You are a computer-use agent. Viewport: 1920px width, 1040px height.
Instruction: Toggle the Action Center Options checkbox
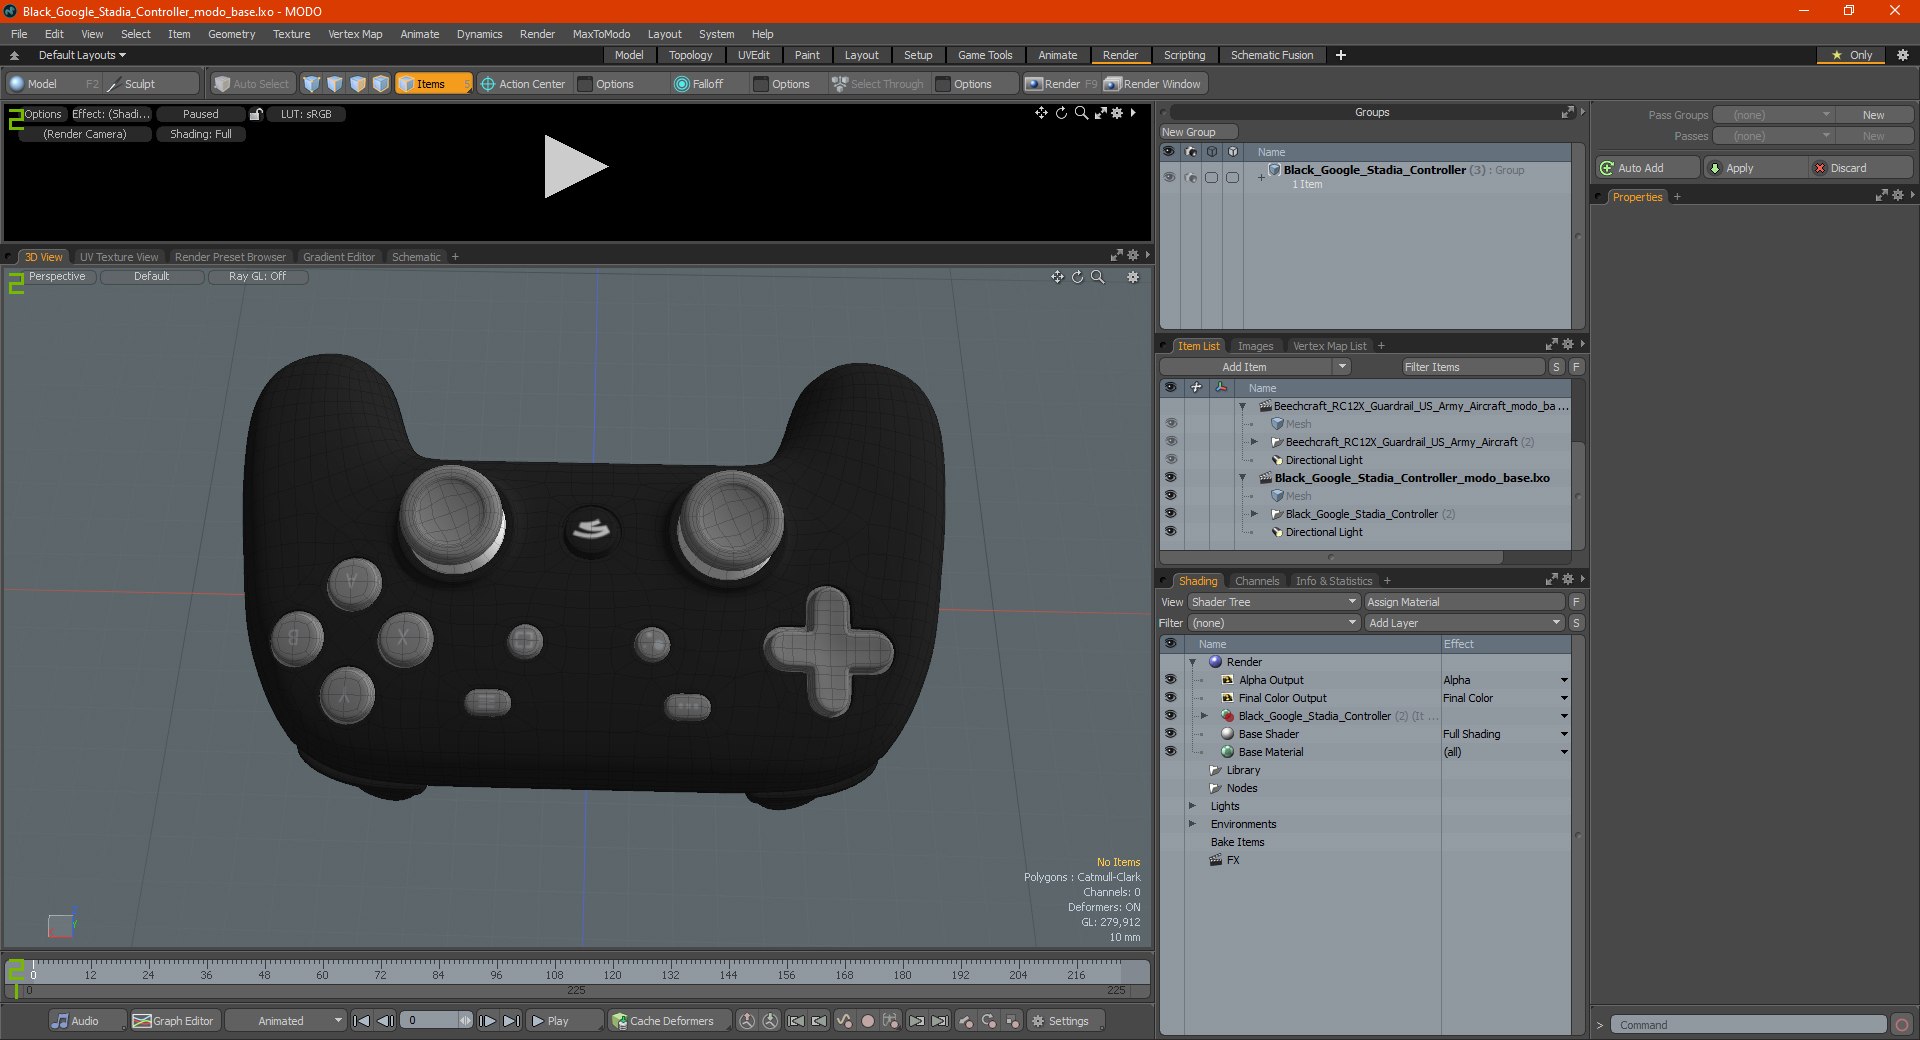(x=586, y=84)
